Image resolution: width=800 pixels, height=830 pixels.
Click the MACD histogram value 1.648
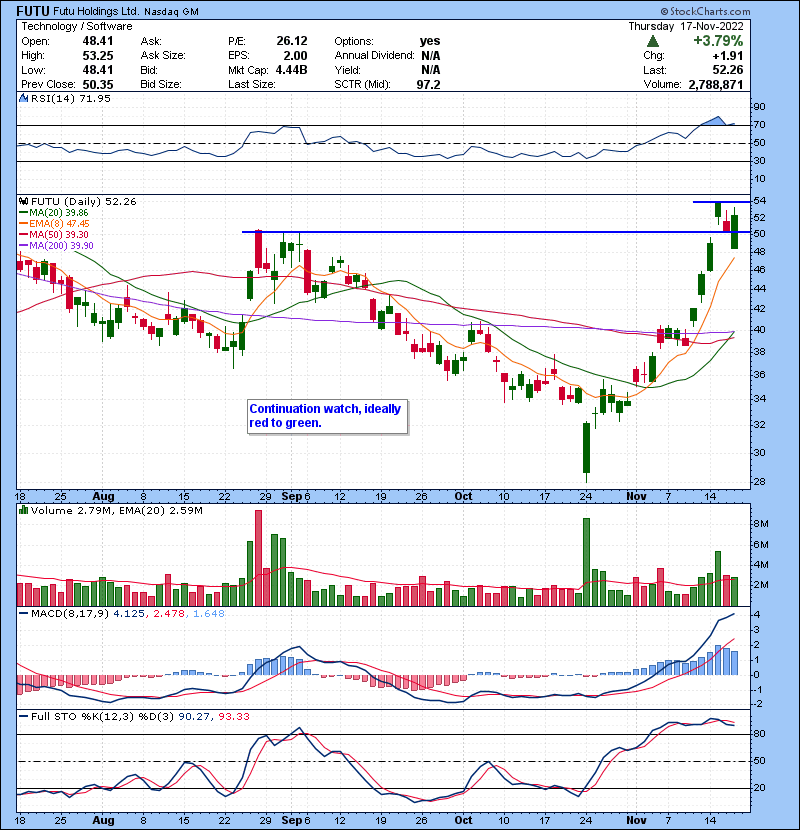209,614
